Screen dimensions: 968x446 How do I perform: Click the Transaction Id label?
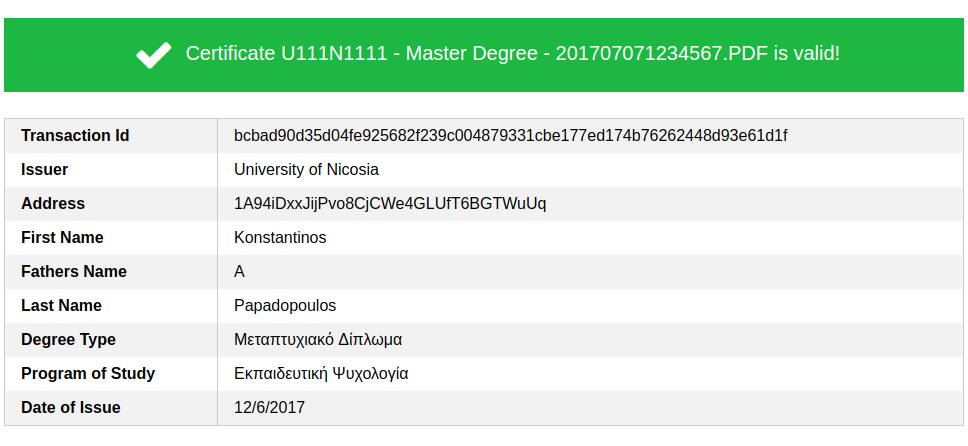75,136
